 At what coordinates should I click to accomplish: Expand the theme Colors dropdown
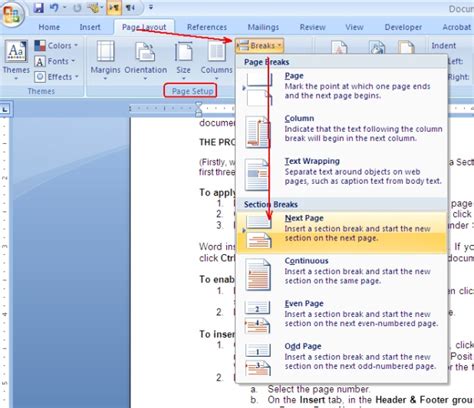click(56, 45)
